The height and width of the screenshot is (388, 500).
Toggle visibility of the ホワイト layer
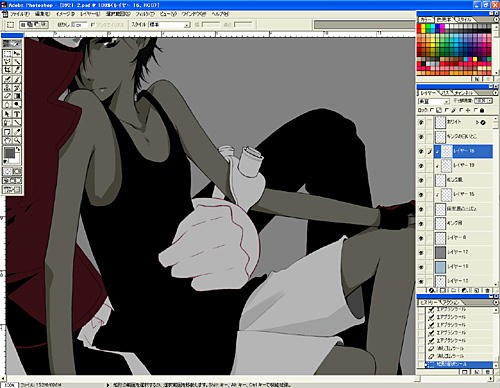click(421, 122)
